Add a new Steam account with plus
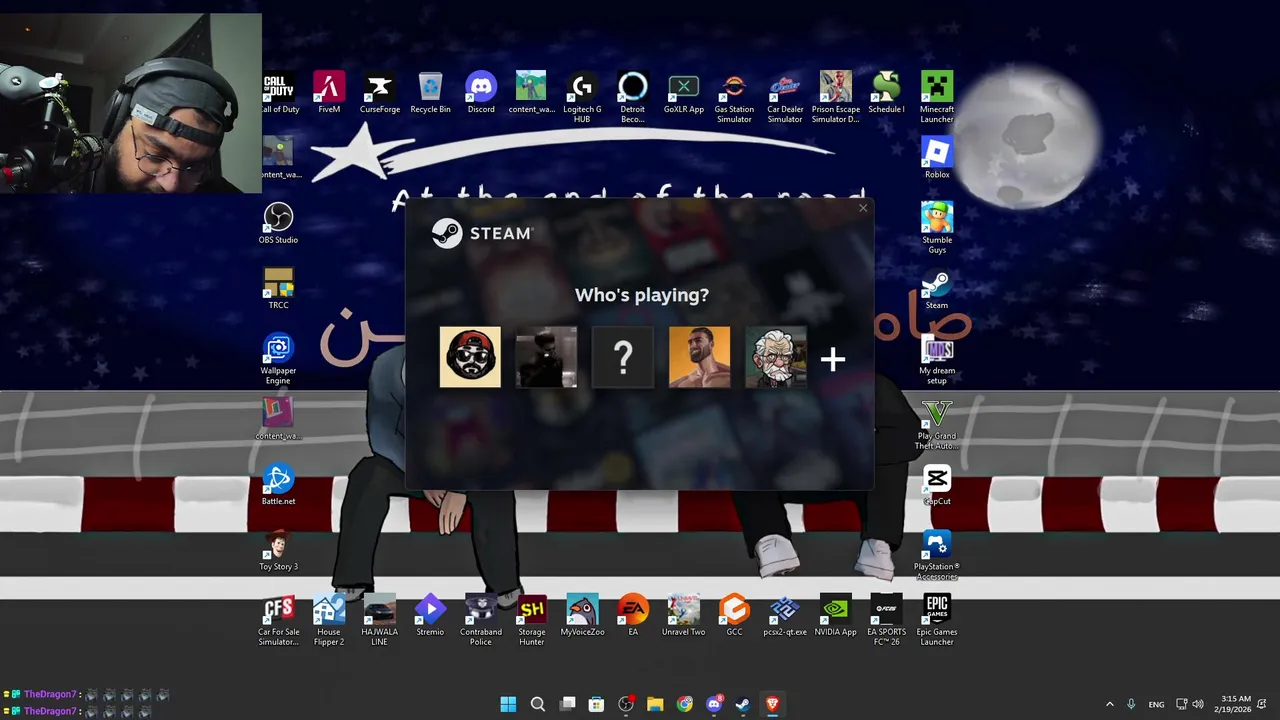The width and height of the screenshot is (1280, 720). pos(833,359)
